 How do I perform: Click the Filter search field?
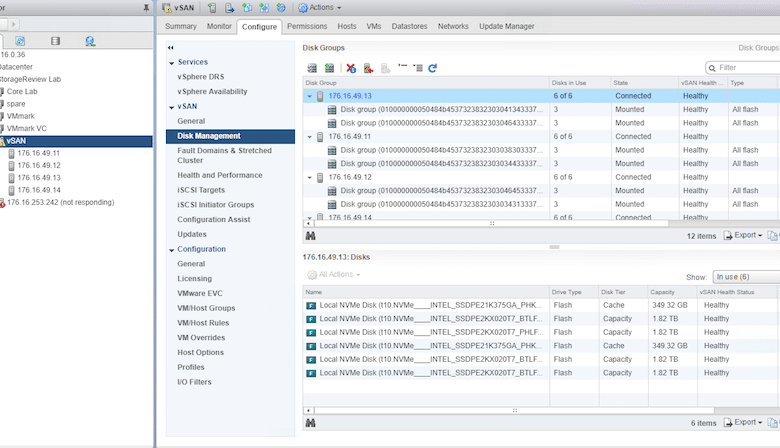click(x=744, y=68)
